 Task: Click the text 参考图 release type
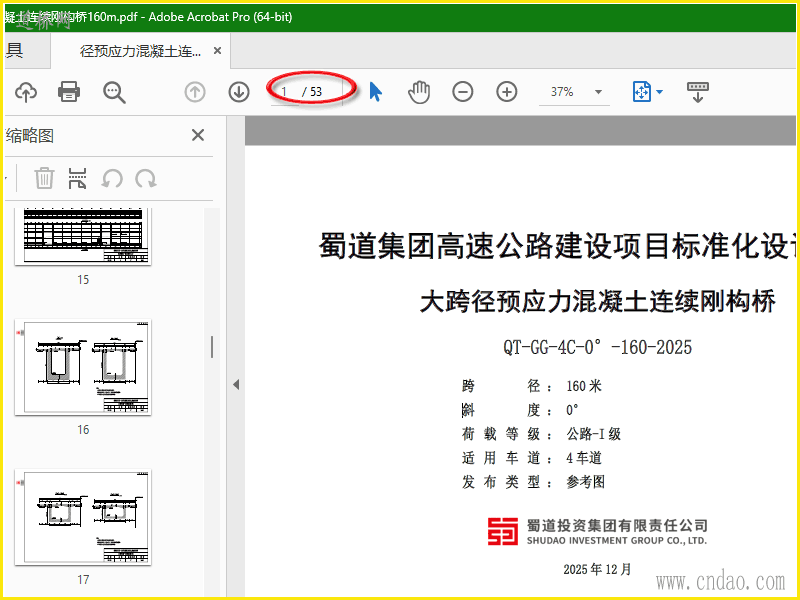pyautogui.click(x=586, y=482)
